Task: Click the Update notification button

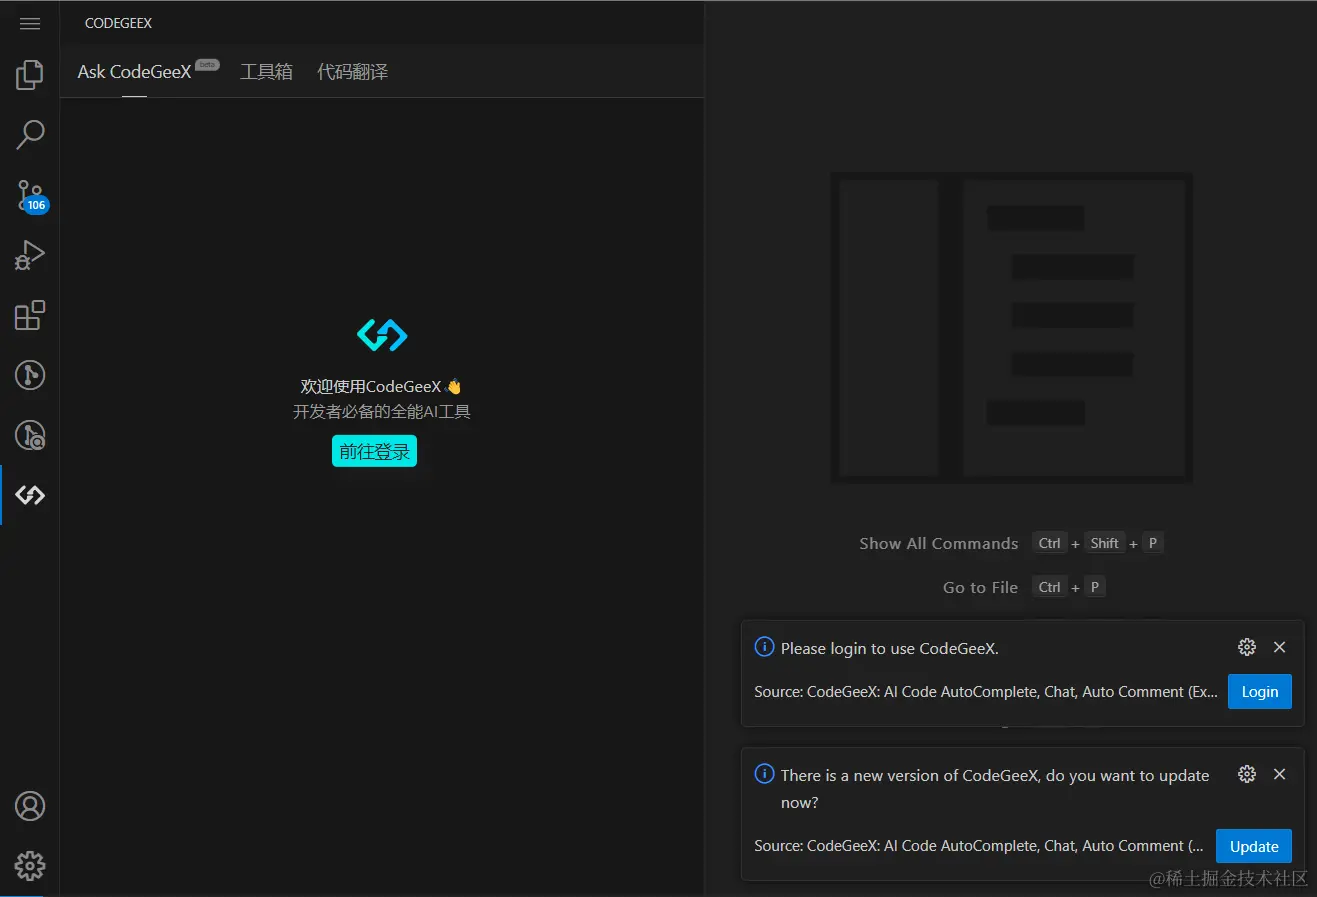Action: click(x=1253, y=846)
